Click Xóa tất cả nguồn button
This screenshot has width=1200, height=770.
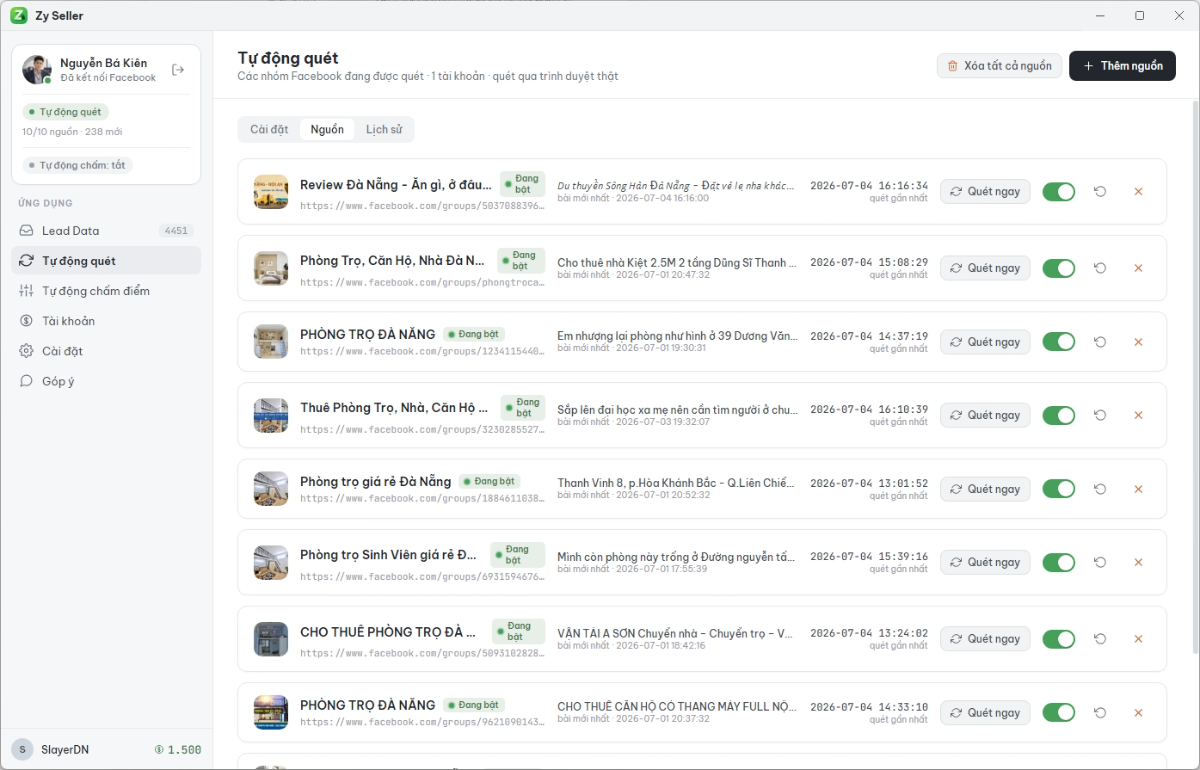click(999, 66)
